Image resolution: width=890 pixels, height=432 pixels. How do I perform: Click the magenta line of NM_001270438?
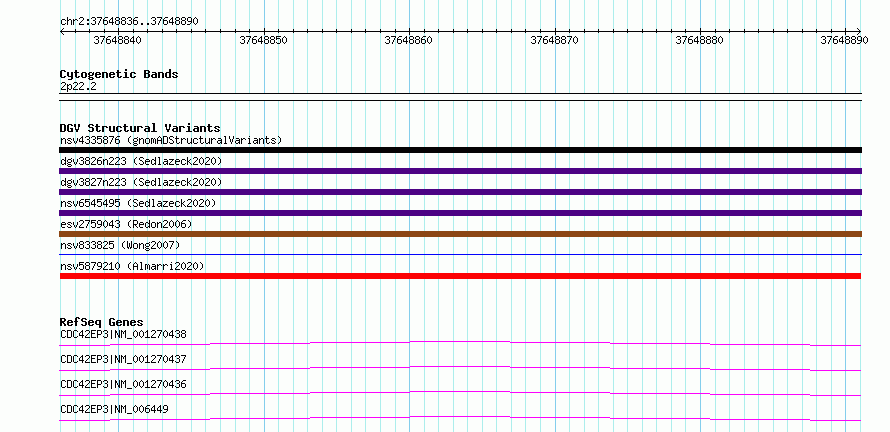point(460,343)
